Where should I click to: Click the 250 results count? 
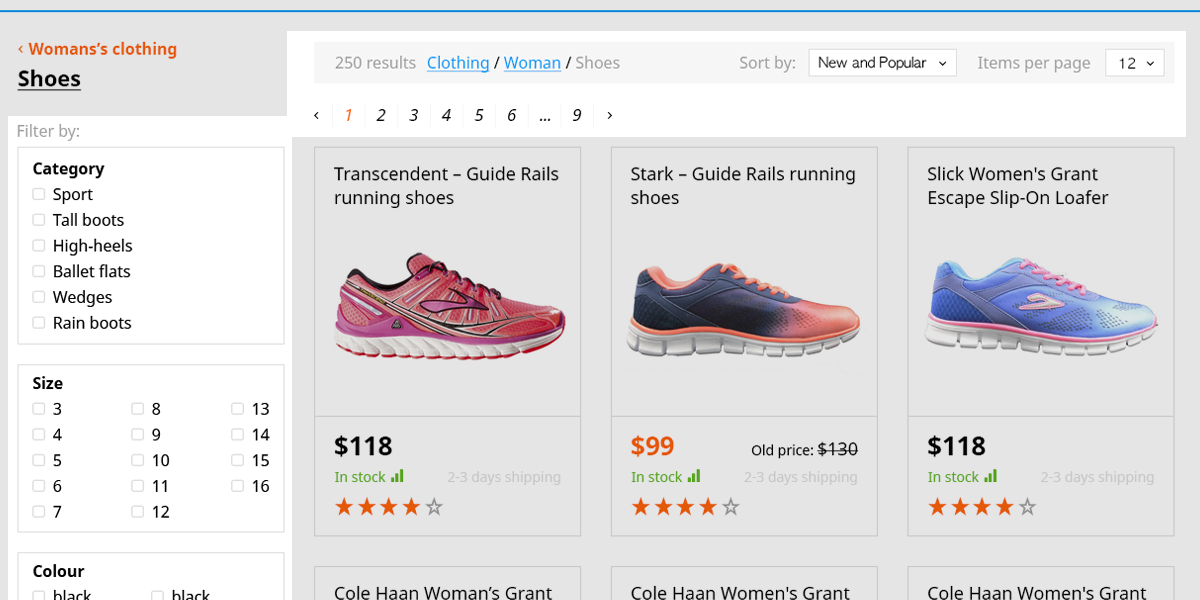[375, 63]
